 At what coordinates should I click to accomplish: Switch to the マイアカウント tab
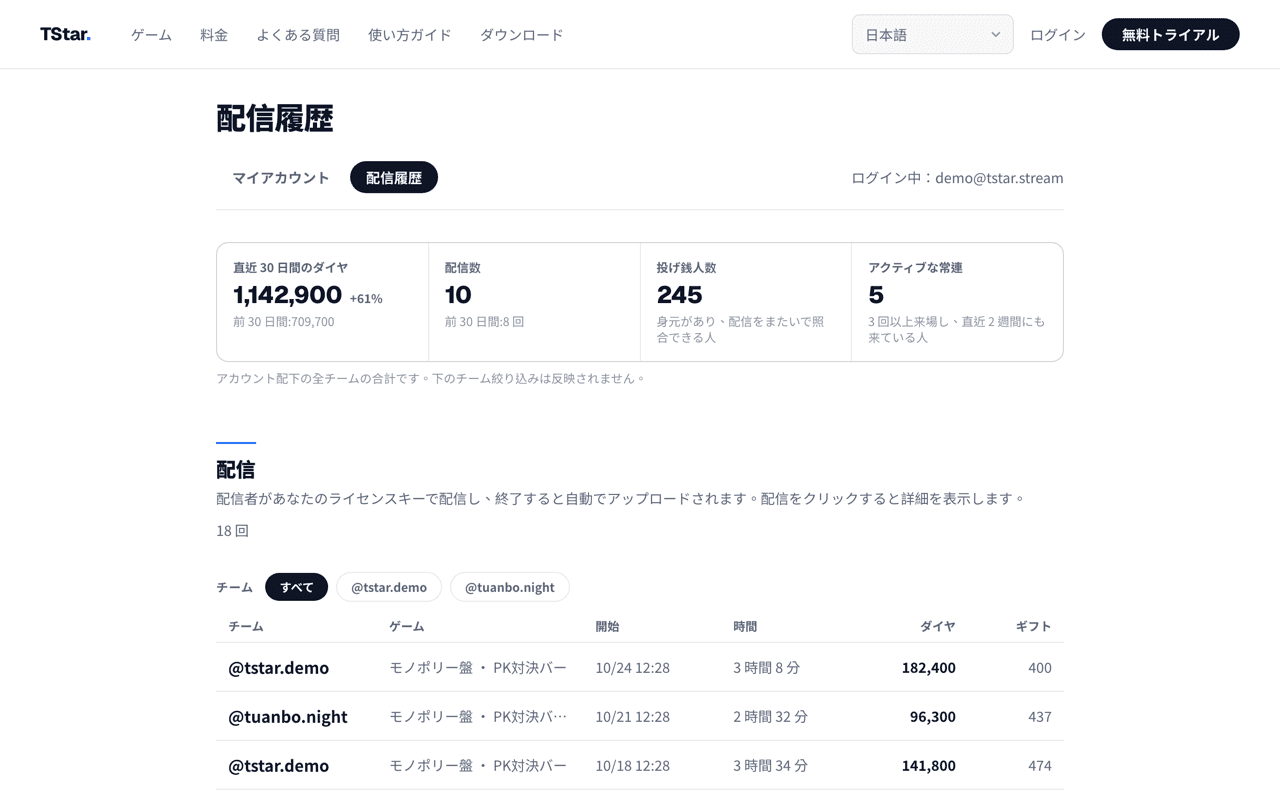pyautogui.click(x=281, y=177)
